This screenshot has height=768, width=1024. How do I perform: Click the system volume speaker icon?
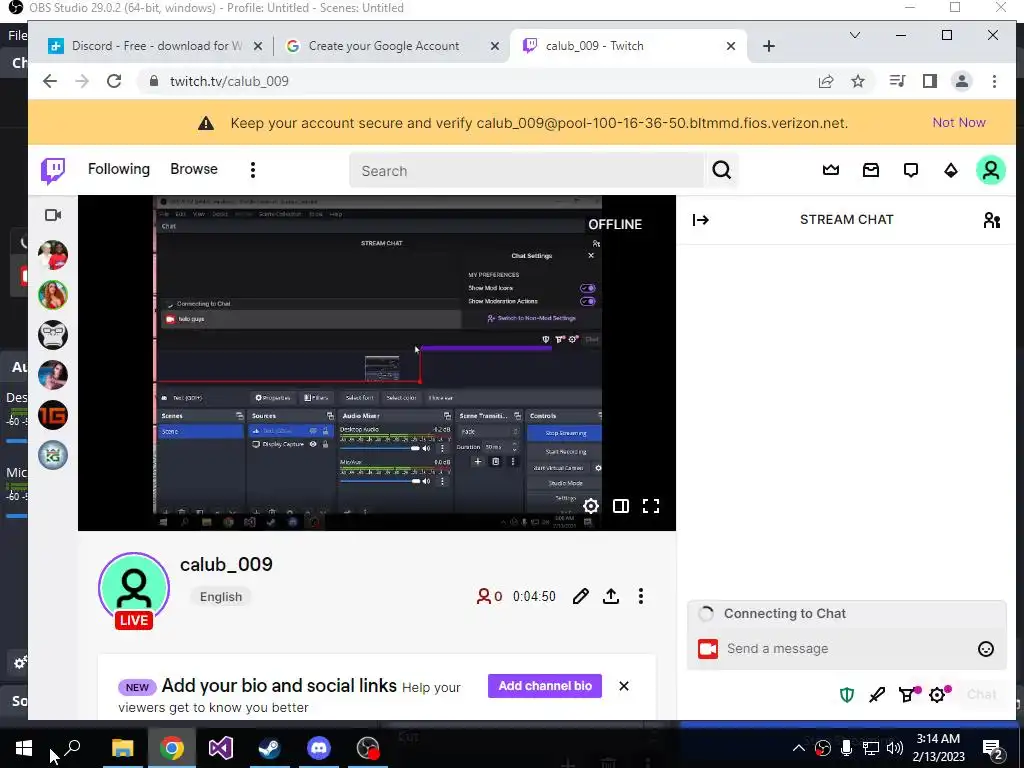895,748
